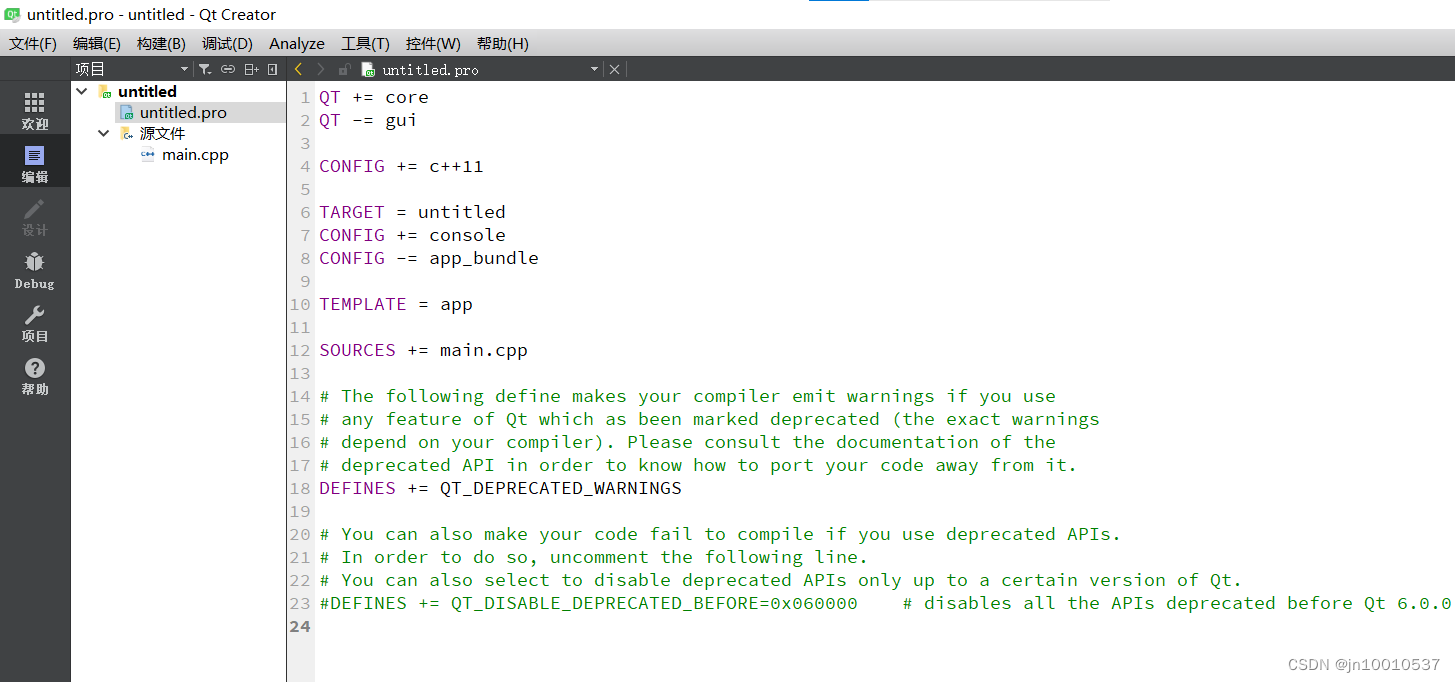Viewport: 1455px width, 682px height.
Task: Toggle synchronize with editor link icon
Action: pos(228,69)
